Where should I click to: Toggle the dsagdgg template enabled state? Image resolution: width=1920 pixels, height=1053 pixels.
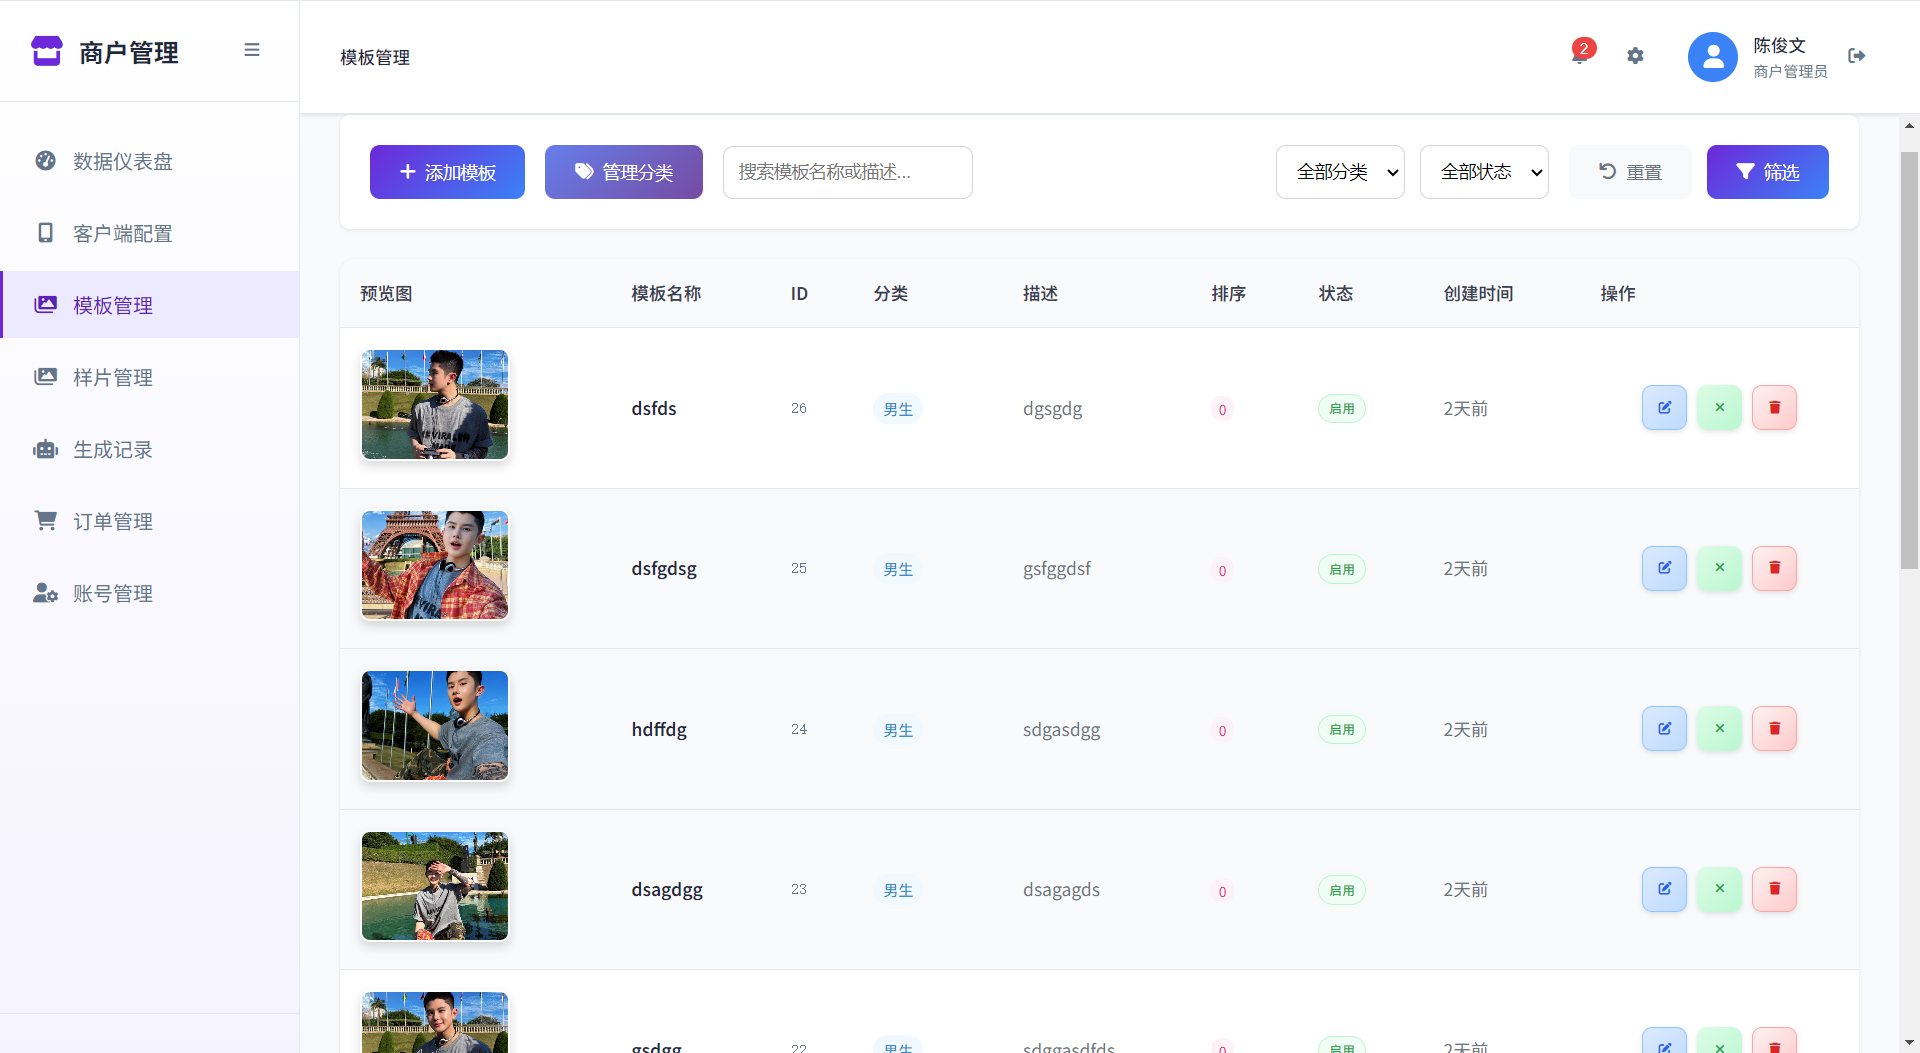(x=1719, y=889)
